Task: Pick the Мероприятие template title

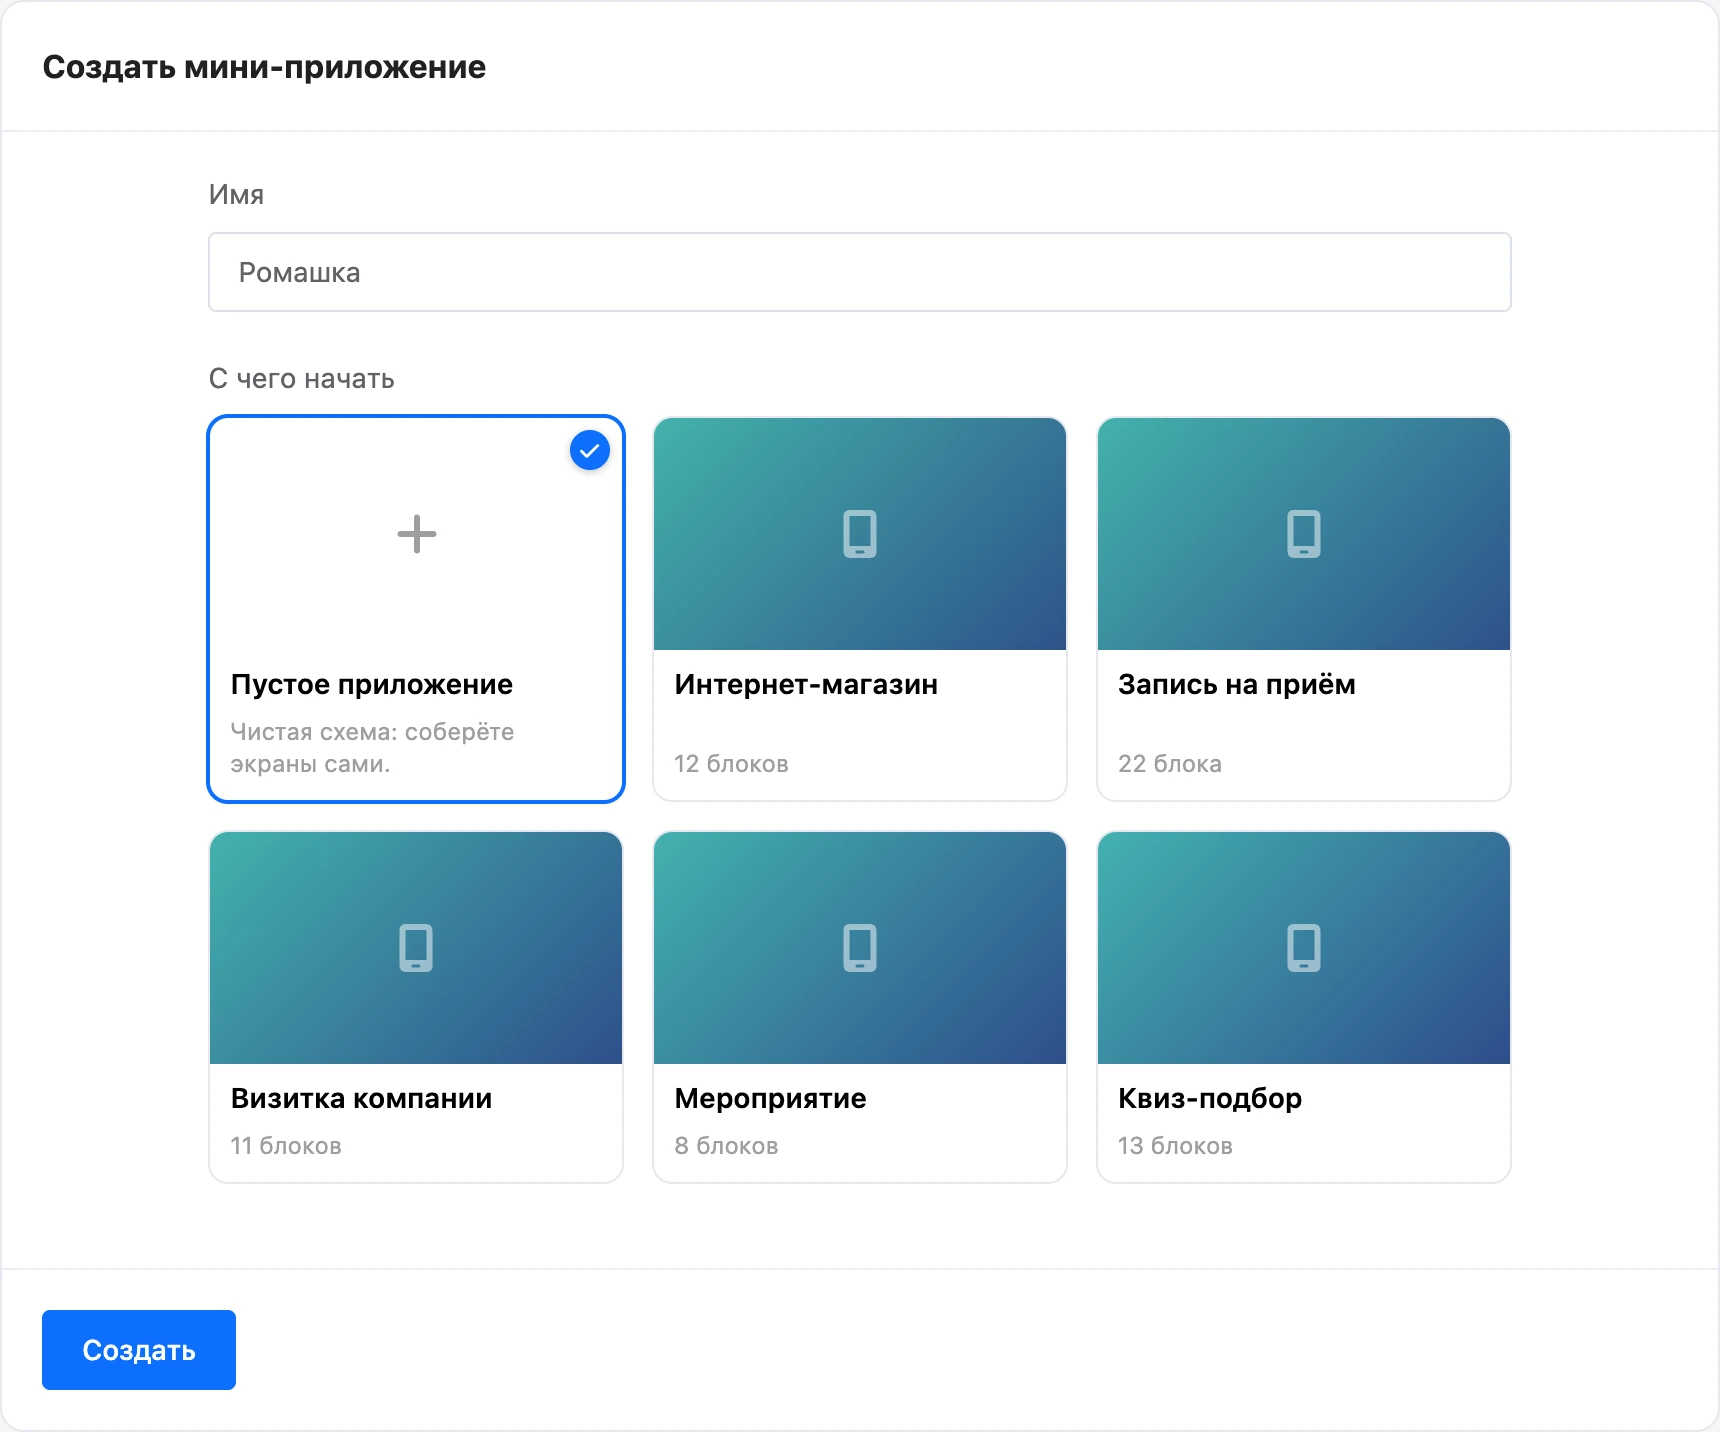Action: [770, 1099]
